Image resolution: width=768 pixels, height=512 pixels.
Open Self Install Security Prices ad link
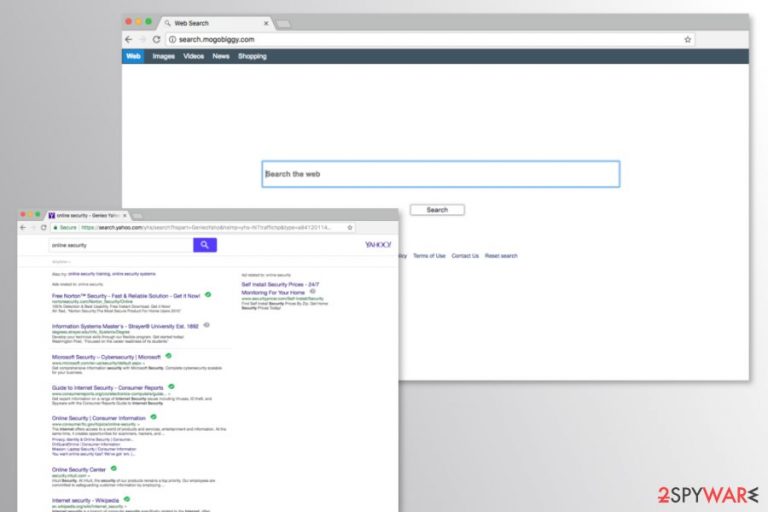tap(280, 288)
